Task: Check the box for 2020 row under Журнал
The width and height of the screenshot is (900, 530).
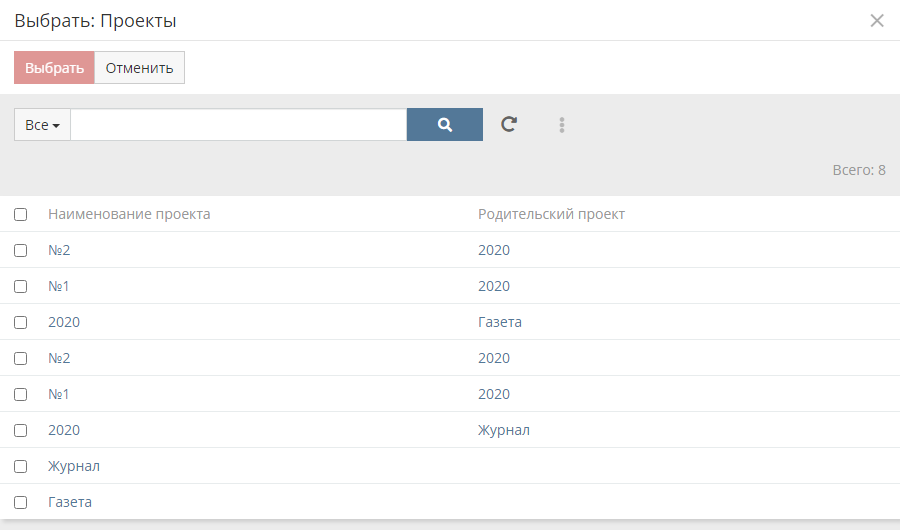Action: point(20,430)
